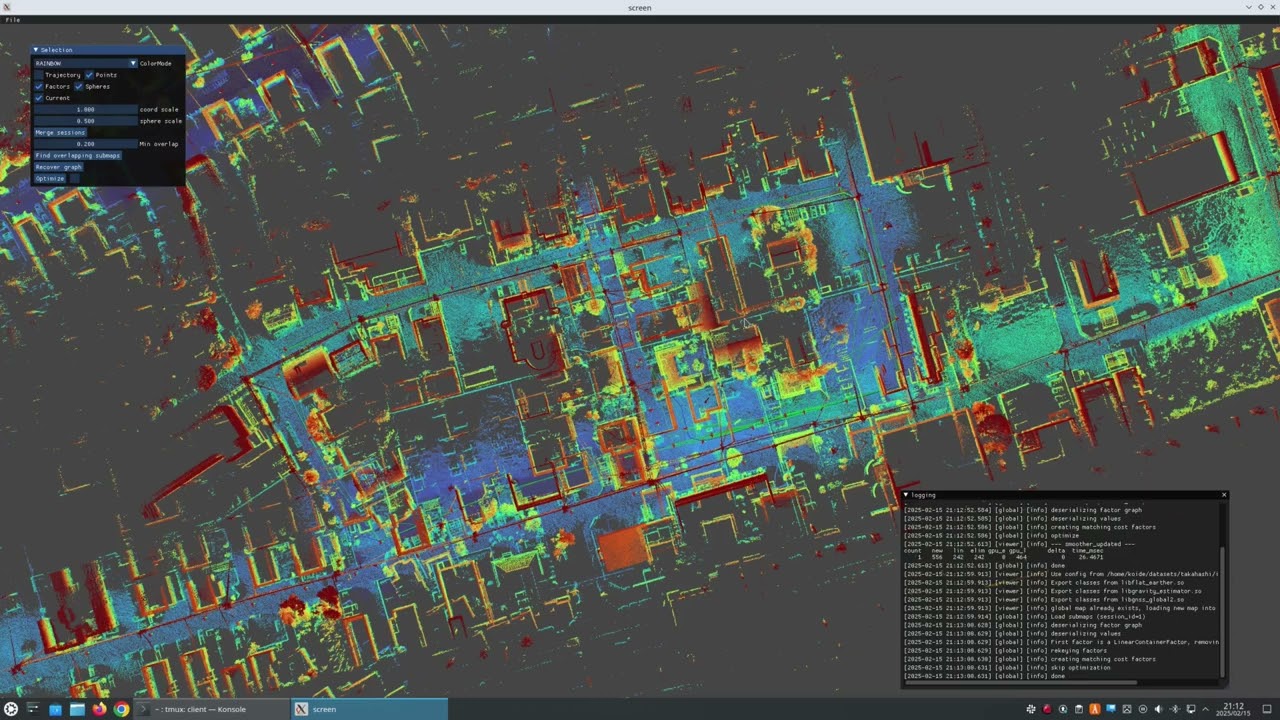Image resolution: width=1280 pixels, height=720 pixels.
Task: Open the volume control tray icon
Action: pyautogui.click(x=1159, y=709)
